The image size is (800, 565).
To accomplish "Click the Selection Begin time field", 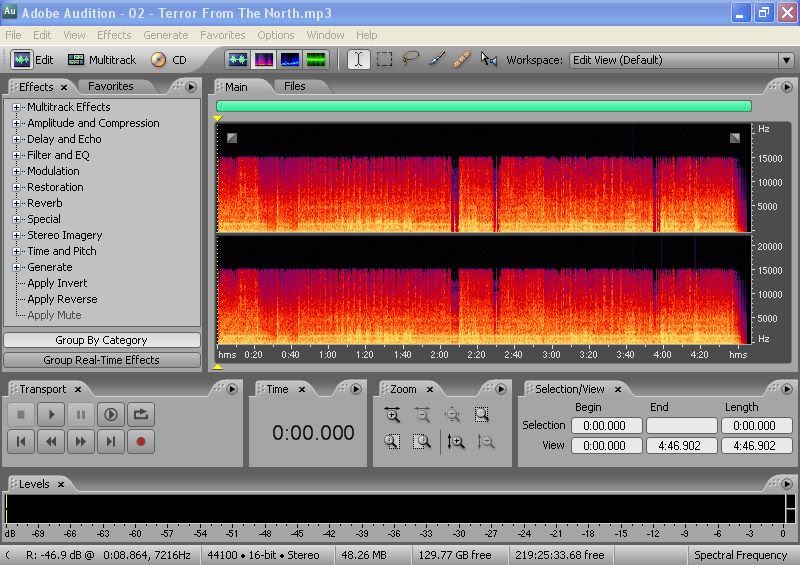I will pyautogui.click(x=607, y=425).
